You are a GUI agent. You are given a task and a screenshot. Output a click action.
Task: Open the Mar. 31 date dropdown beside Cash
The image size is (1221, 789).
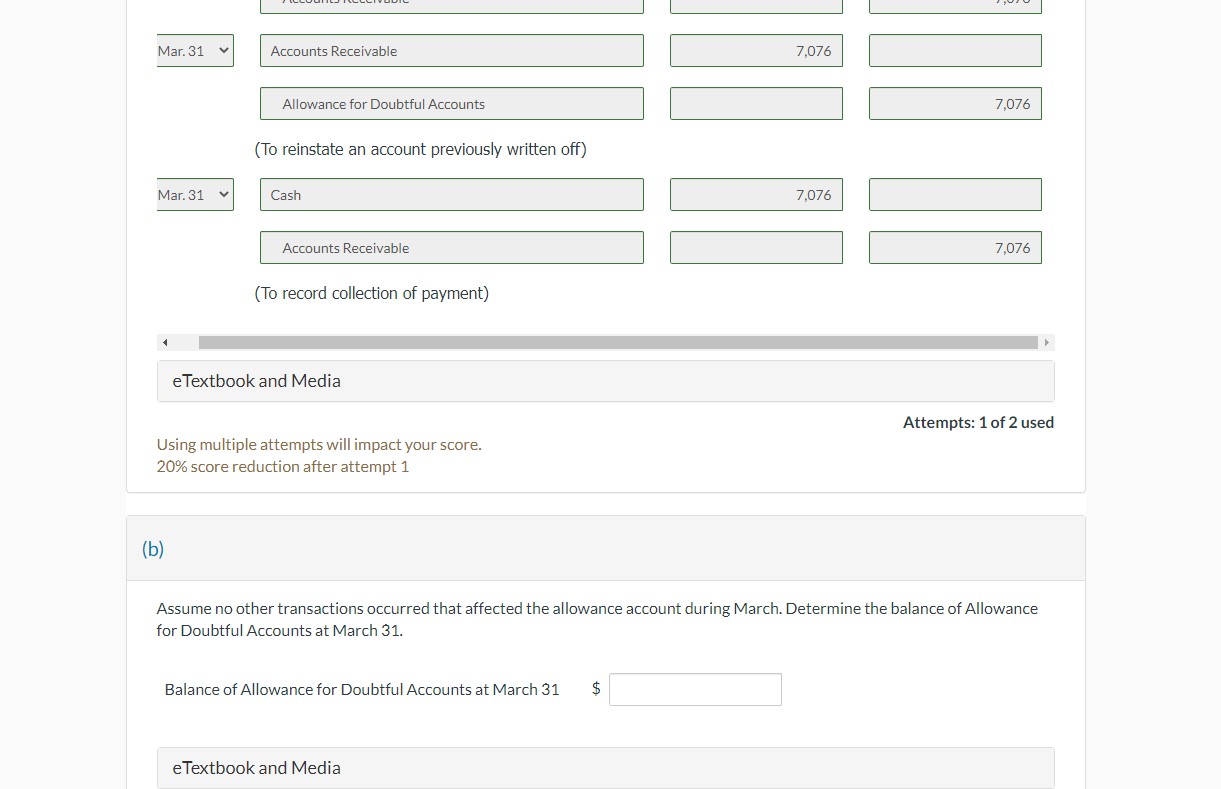[195, 195]
